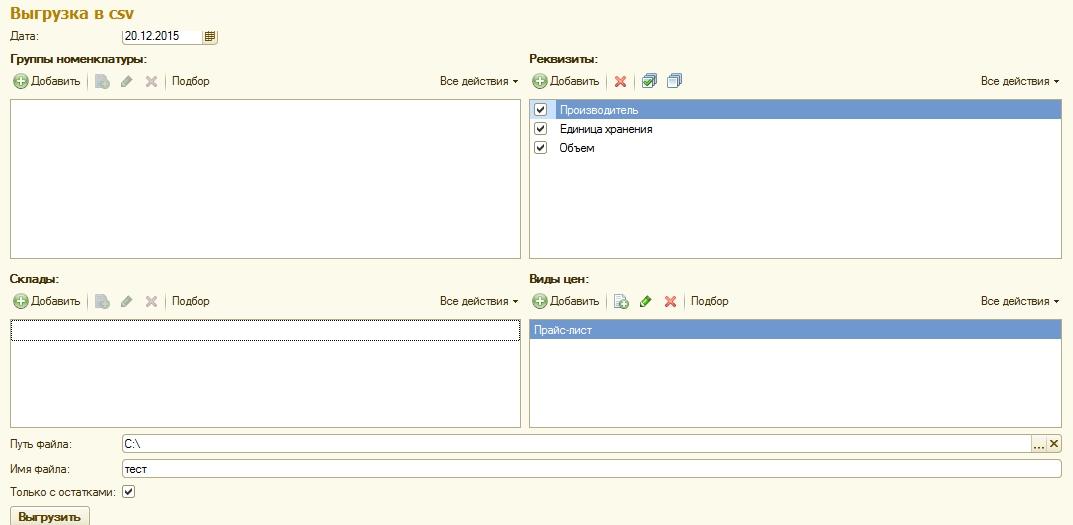
Task: Click copy-add icon in Виды цен toolbar
Action: (621, 301)
